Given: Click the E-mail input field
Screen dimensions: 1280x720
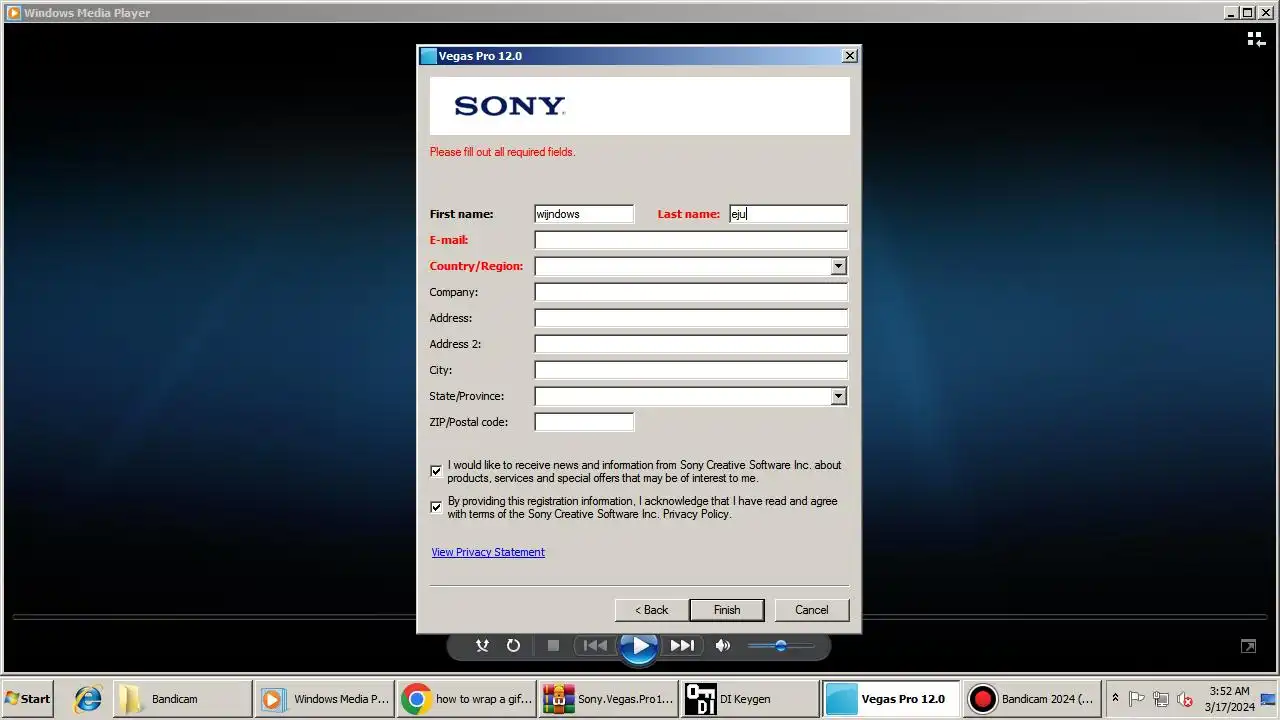Looking at the screenshot, I should click(x=691, y=240).
